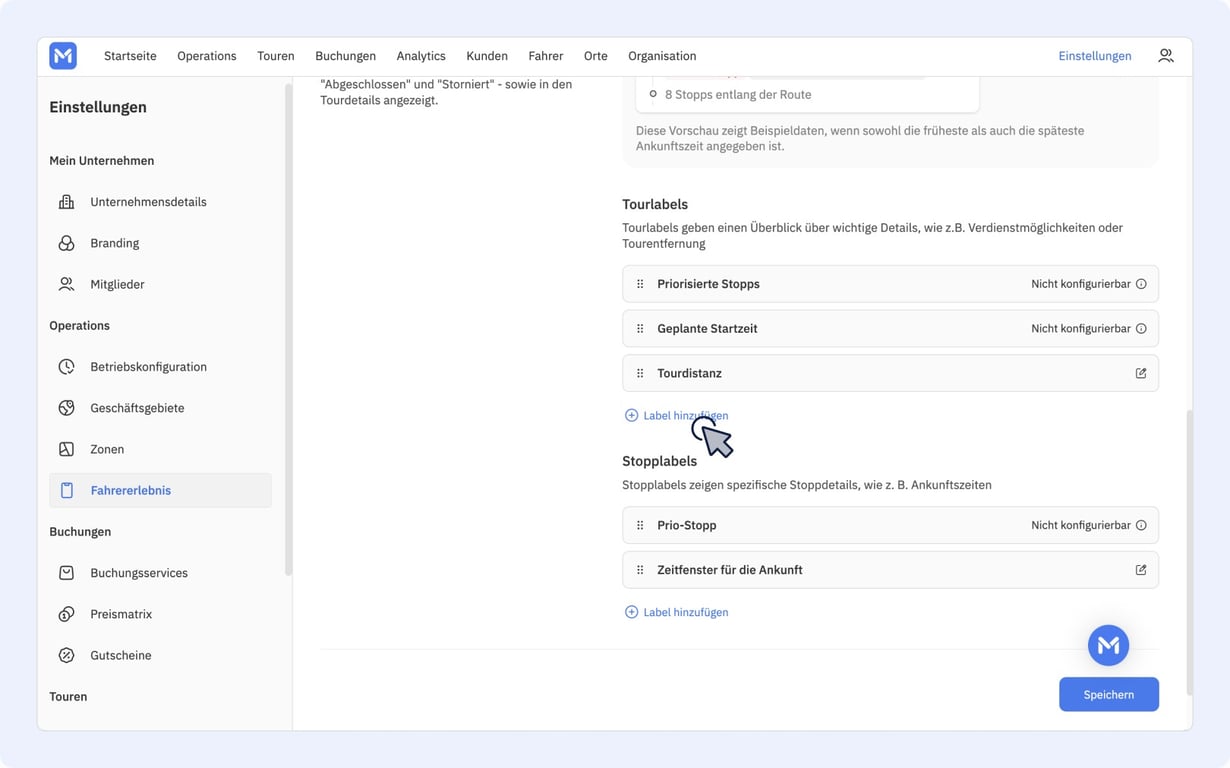This screenshot has width=1230, height=768.
Task: Click the Branding circles icon
Action: point(66,243)
